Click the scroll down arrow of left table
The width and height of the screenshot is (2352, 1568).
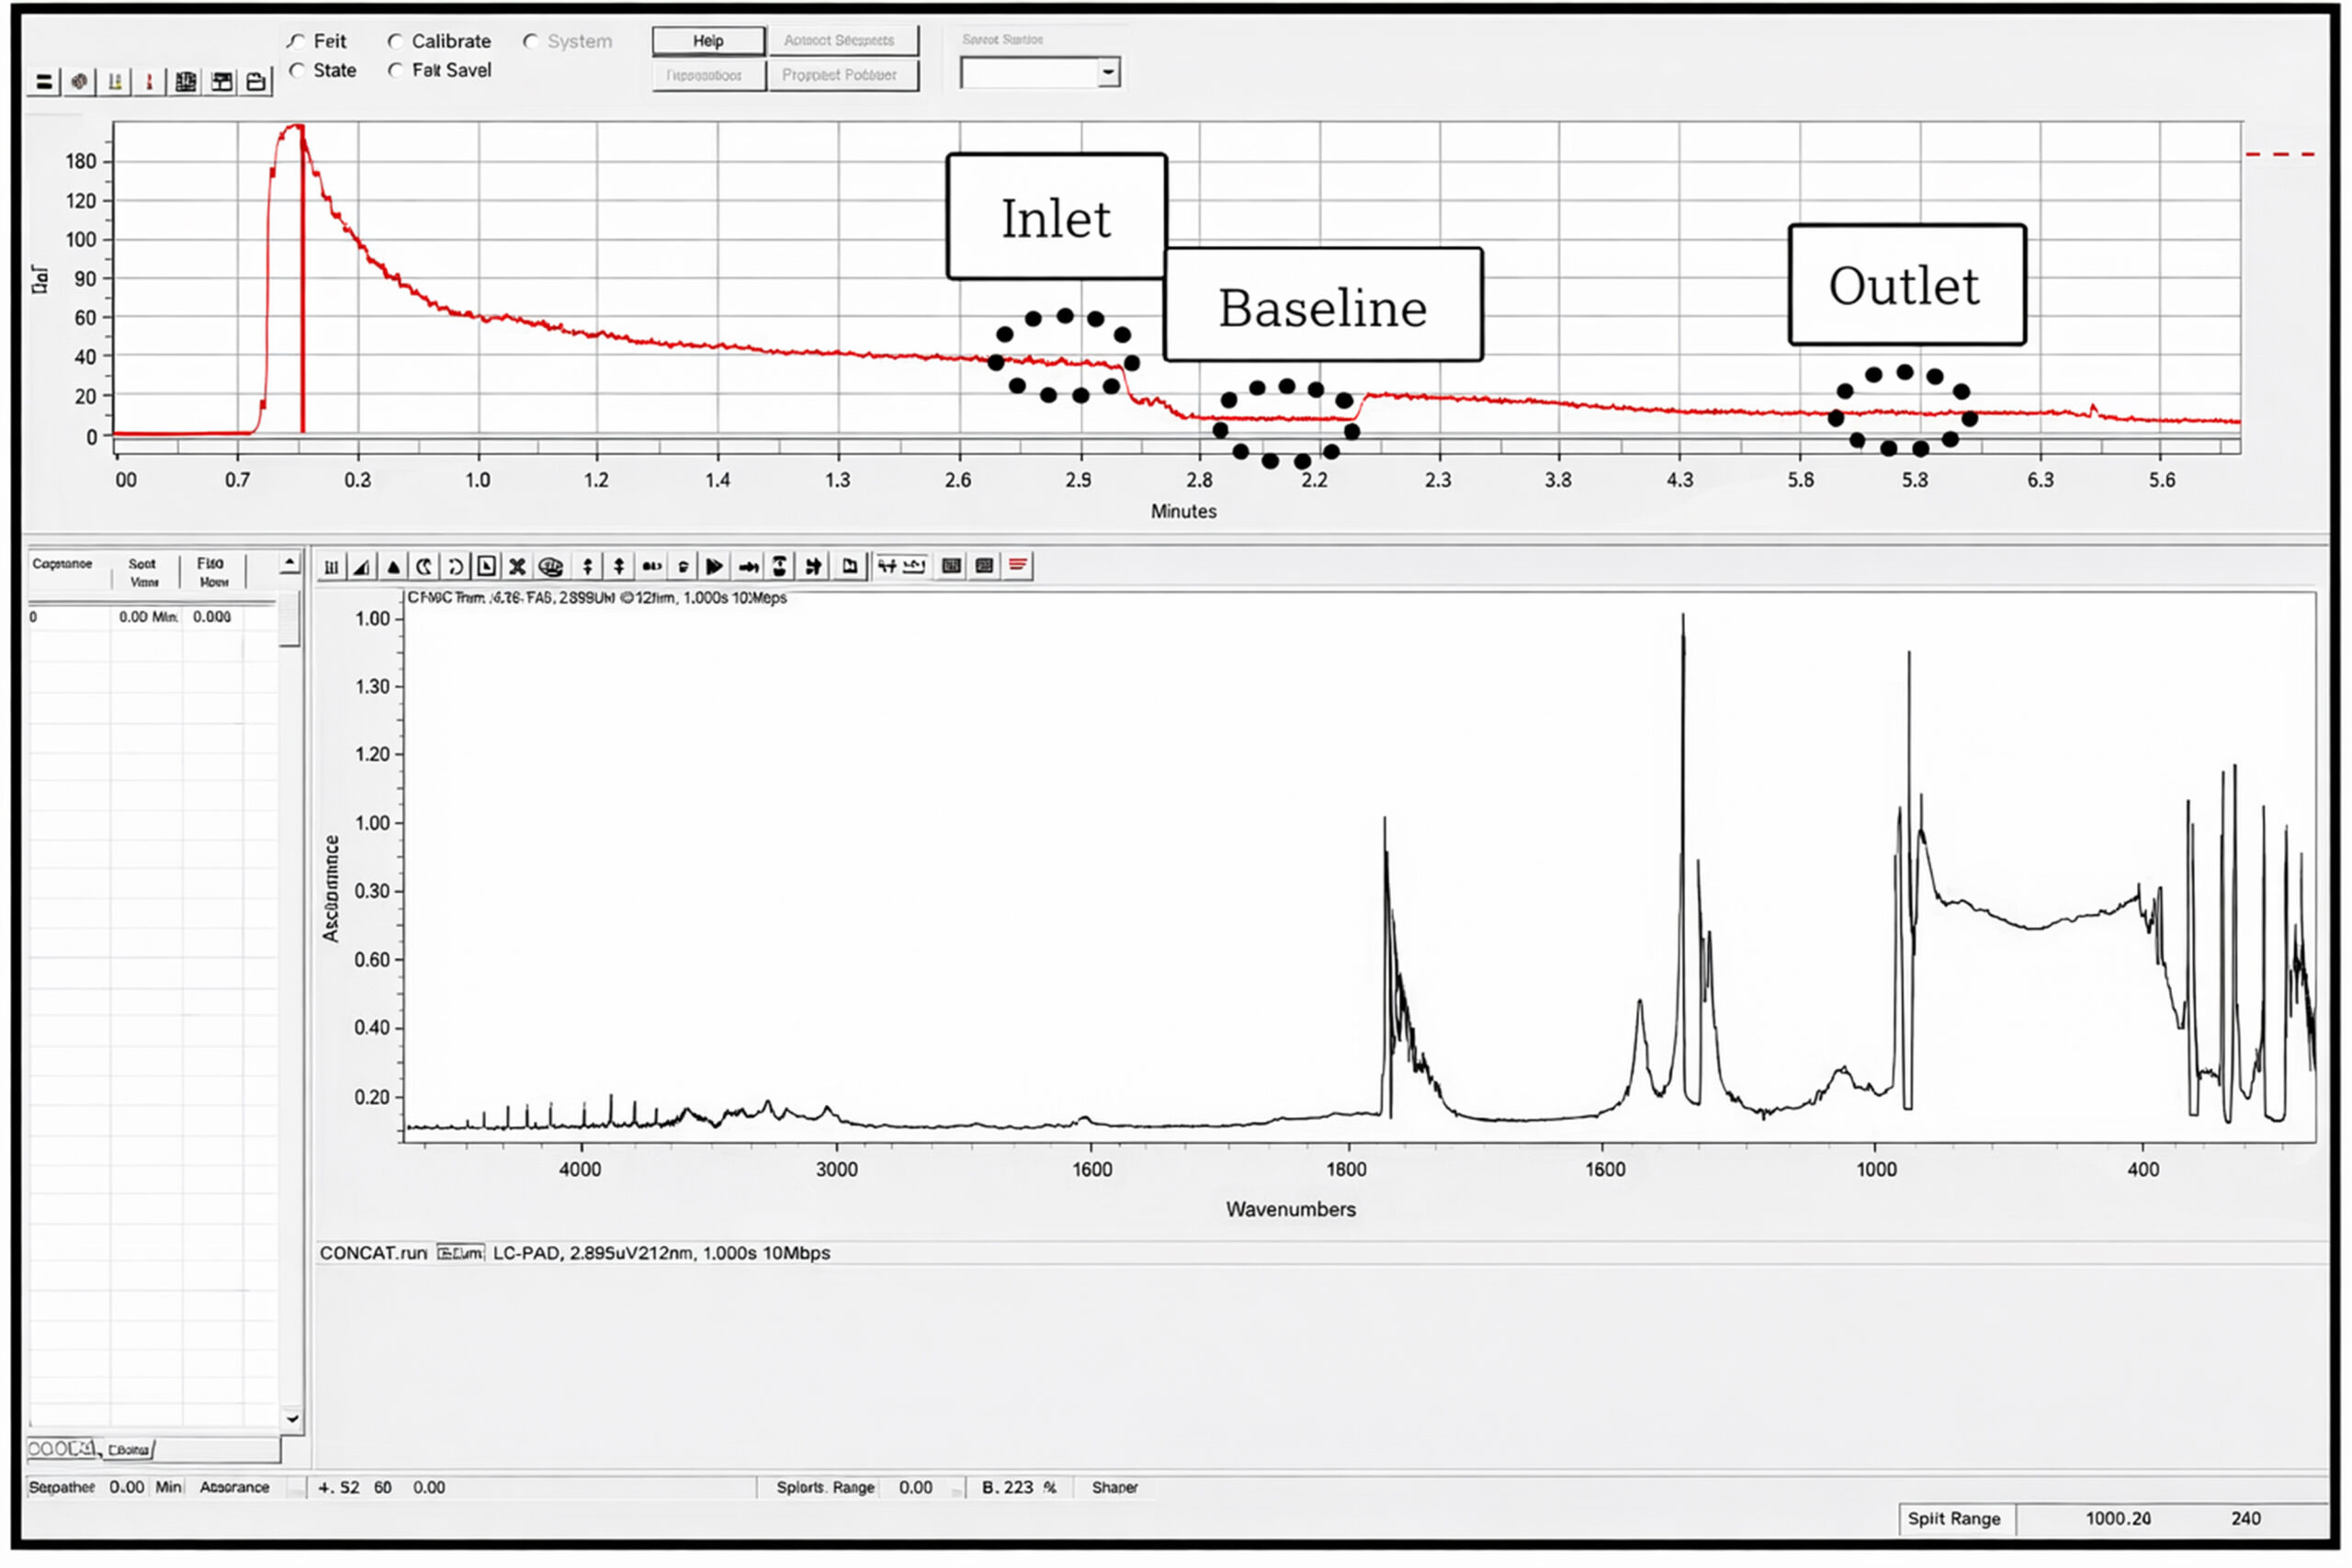292,1419
